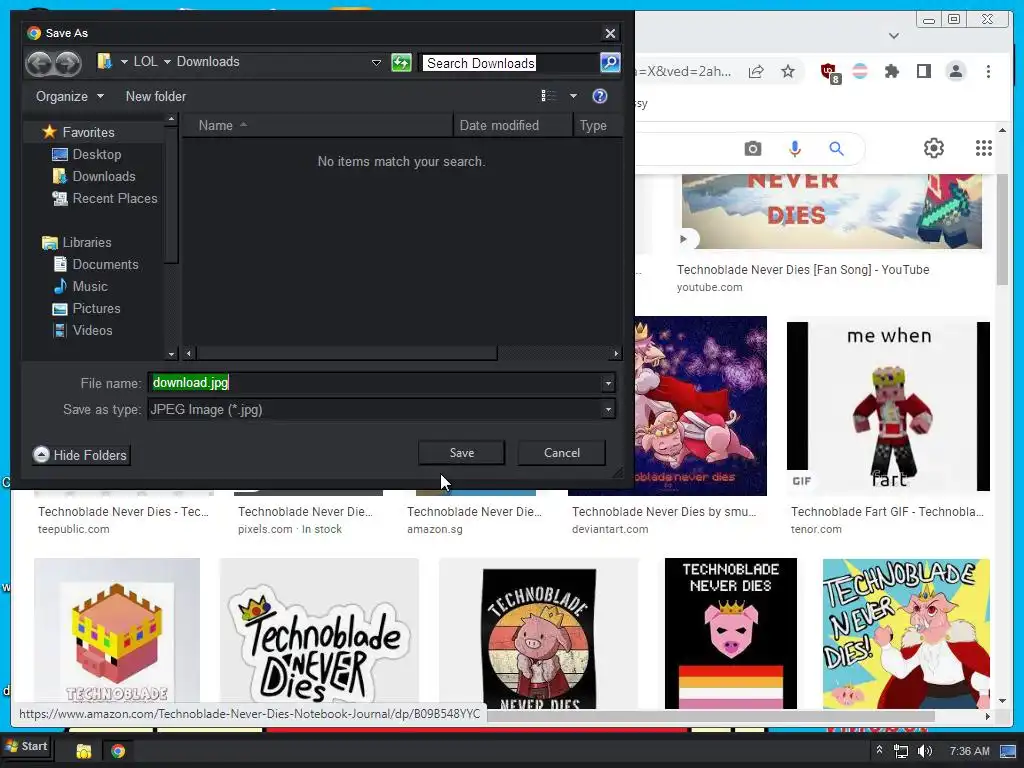Open the Pictures library
The image size is (1024, 768).
[96, 308]
